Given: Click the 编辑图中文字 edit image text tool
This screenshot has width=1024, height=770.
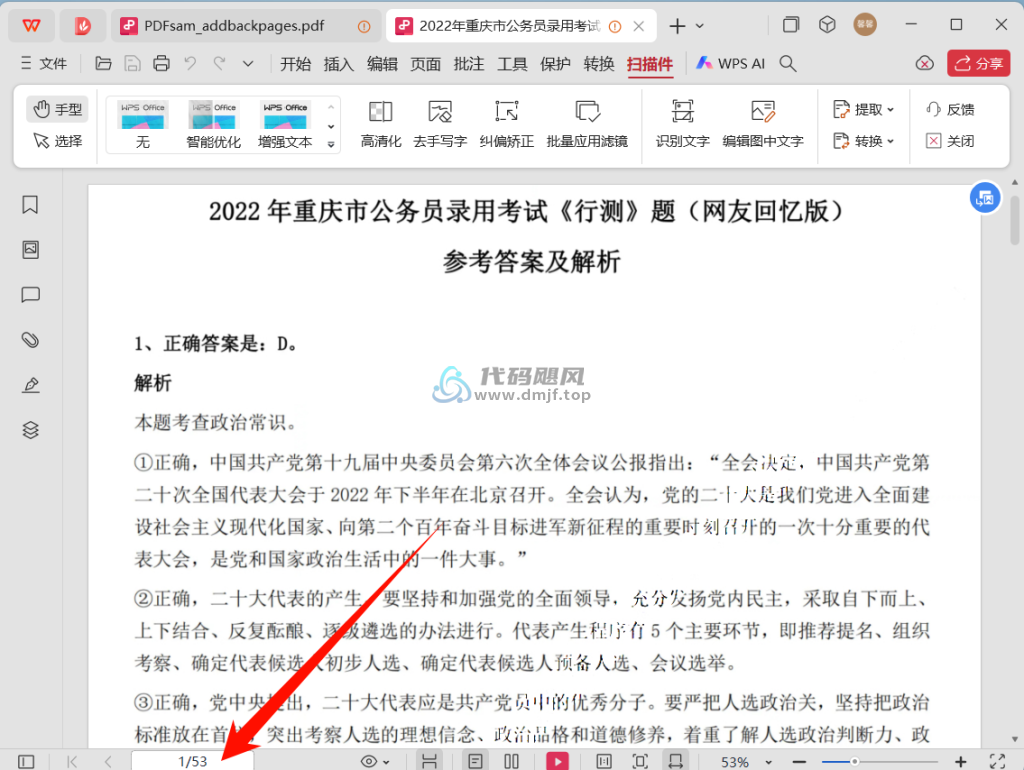Looking at the screenshot, I should coord(763,124).
